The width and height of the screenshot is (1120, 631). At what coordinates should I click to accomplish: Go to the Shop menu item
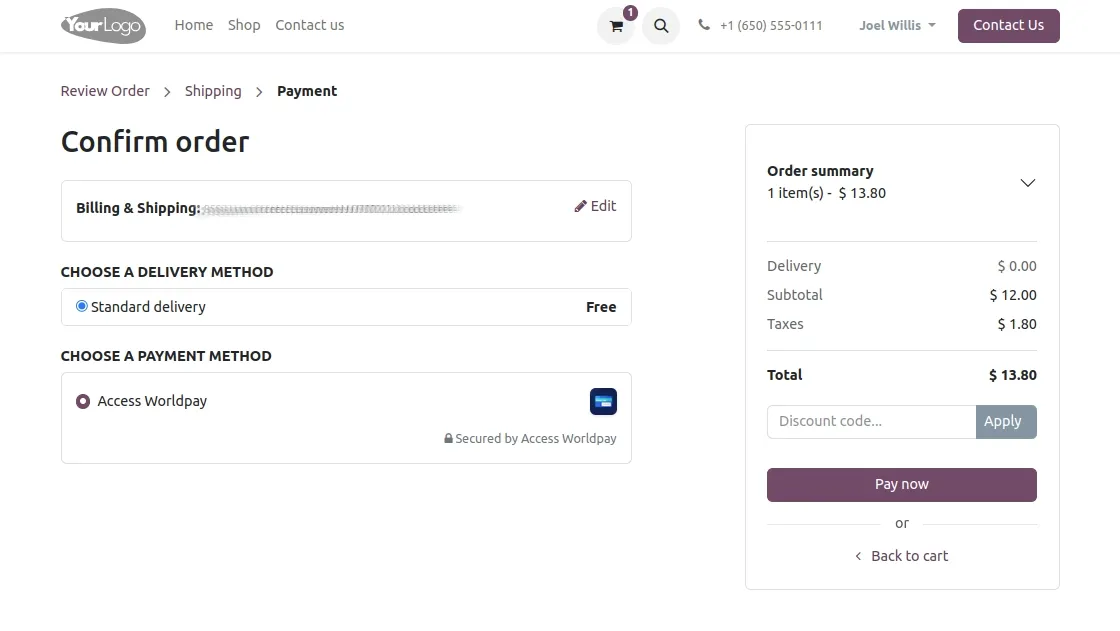click(244, 25)
